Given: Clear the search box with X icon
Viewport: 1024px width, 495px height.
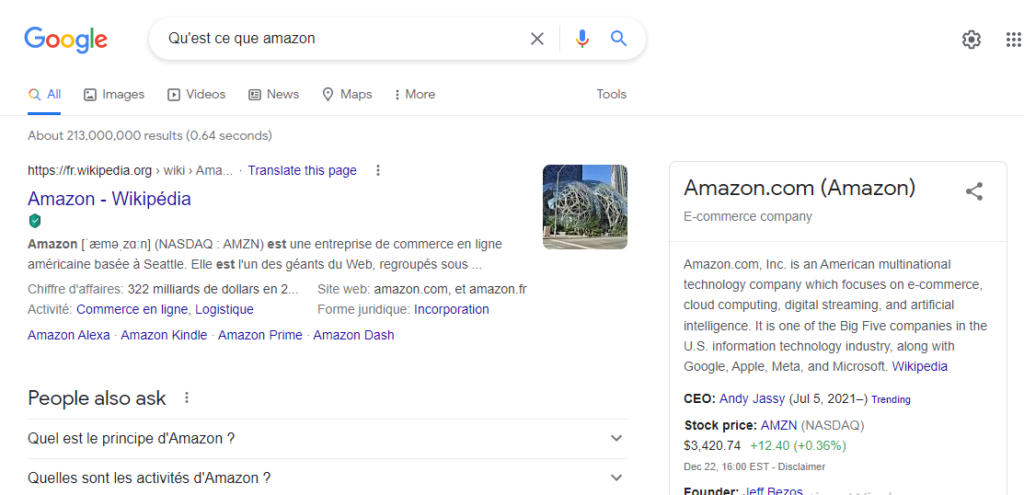Looking at the screenshot, I should click(x=537, y=39).
